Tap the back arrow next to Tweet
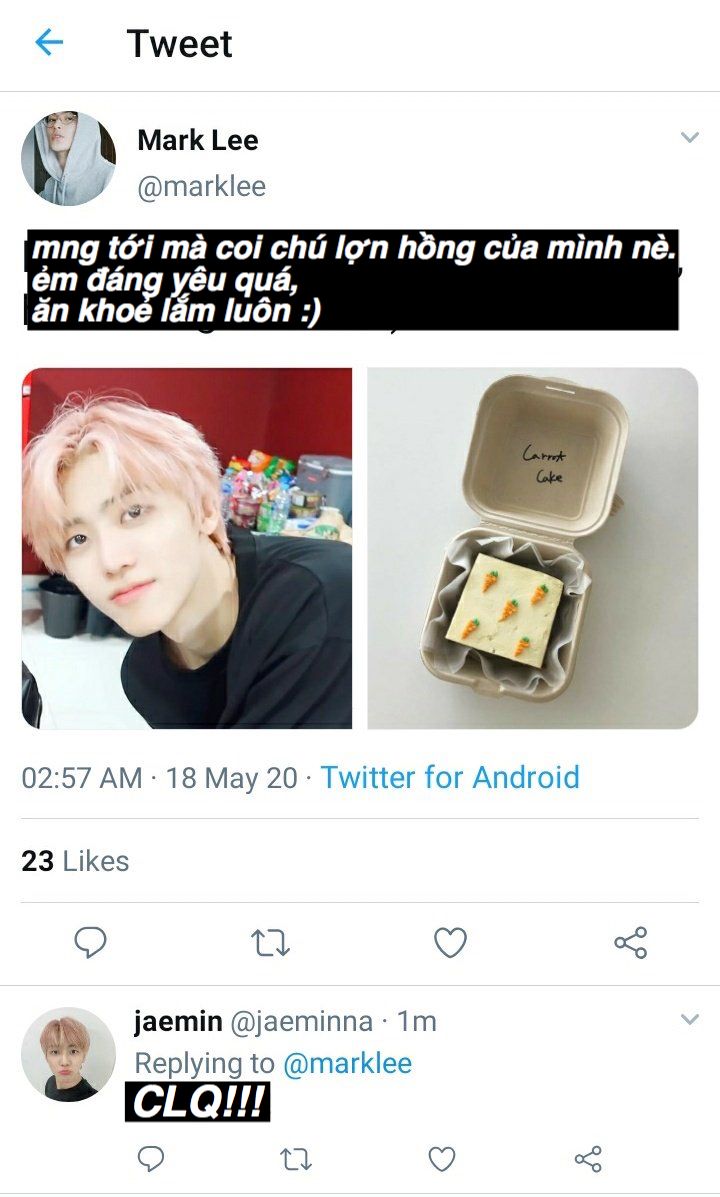The width and height of the screenshot is (720, 1197). click(49, 43)
